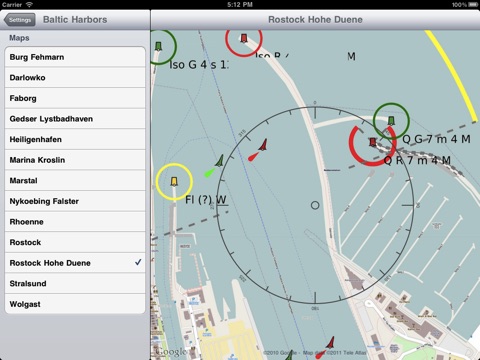Tap the red buoy at the map's bottom edge

coord(326,348)
